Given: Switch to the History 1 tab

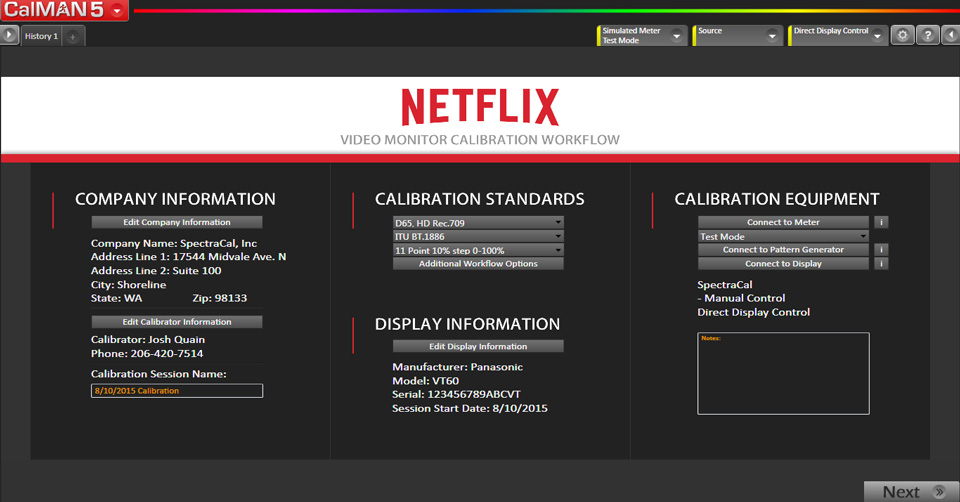Looking at the screenshot, I should pyautogui.click(x=41, y=36).
